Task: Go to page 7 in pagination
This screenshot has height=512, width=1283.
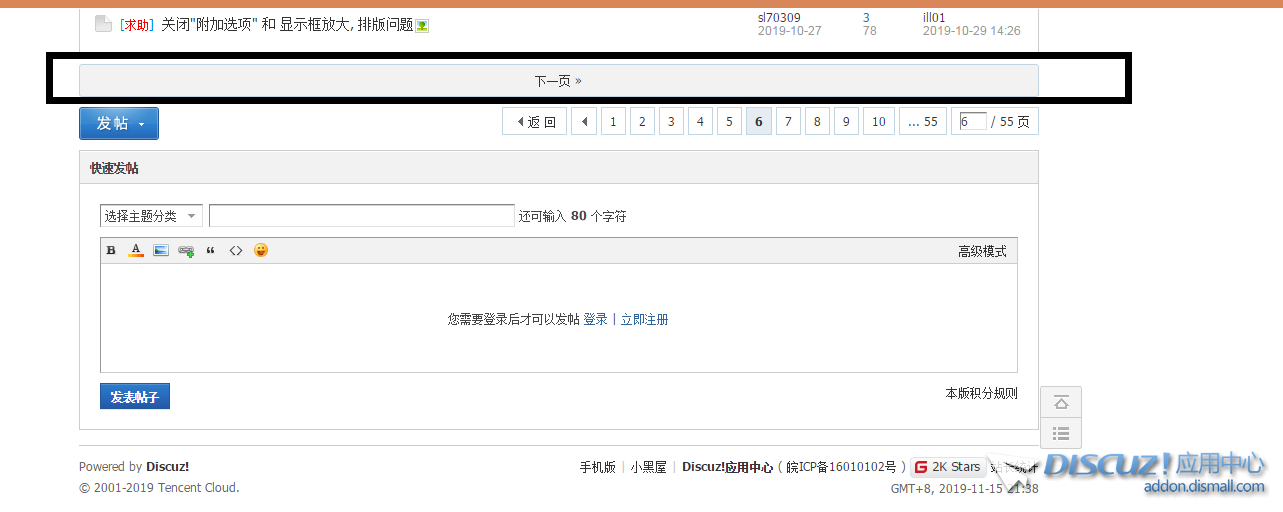Action: click(788, 122)
